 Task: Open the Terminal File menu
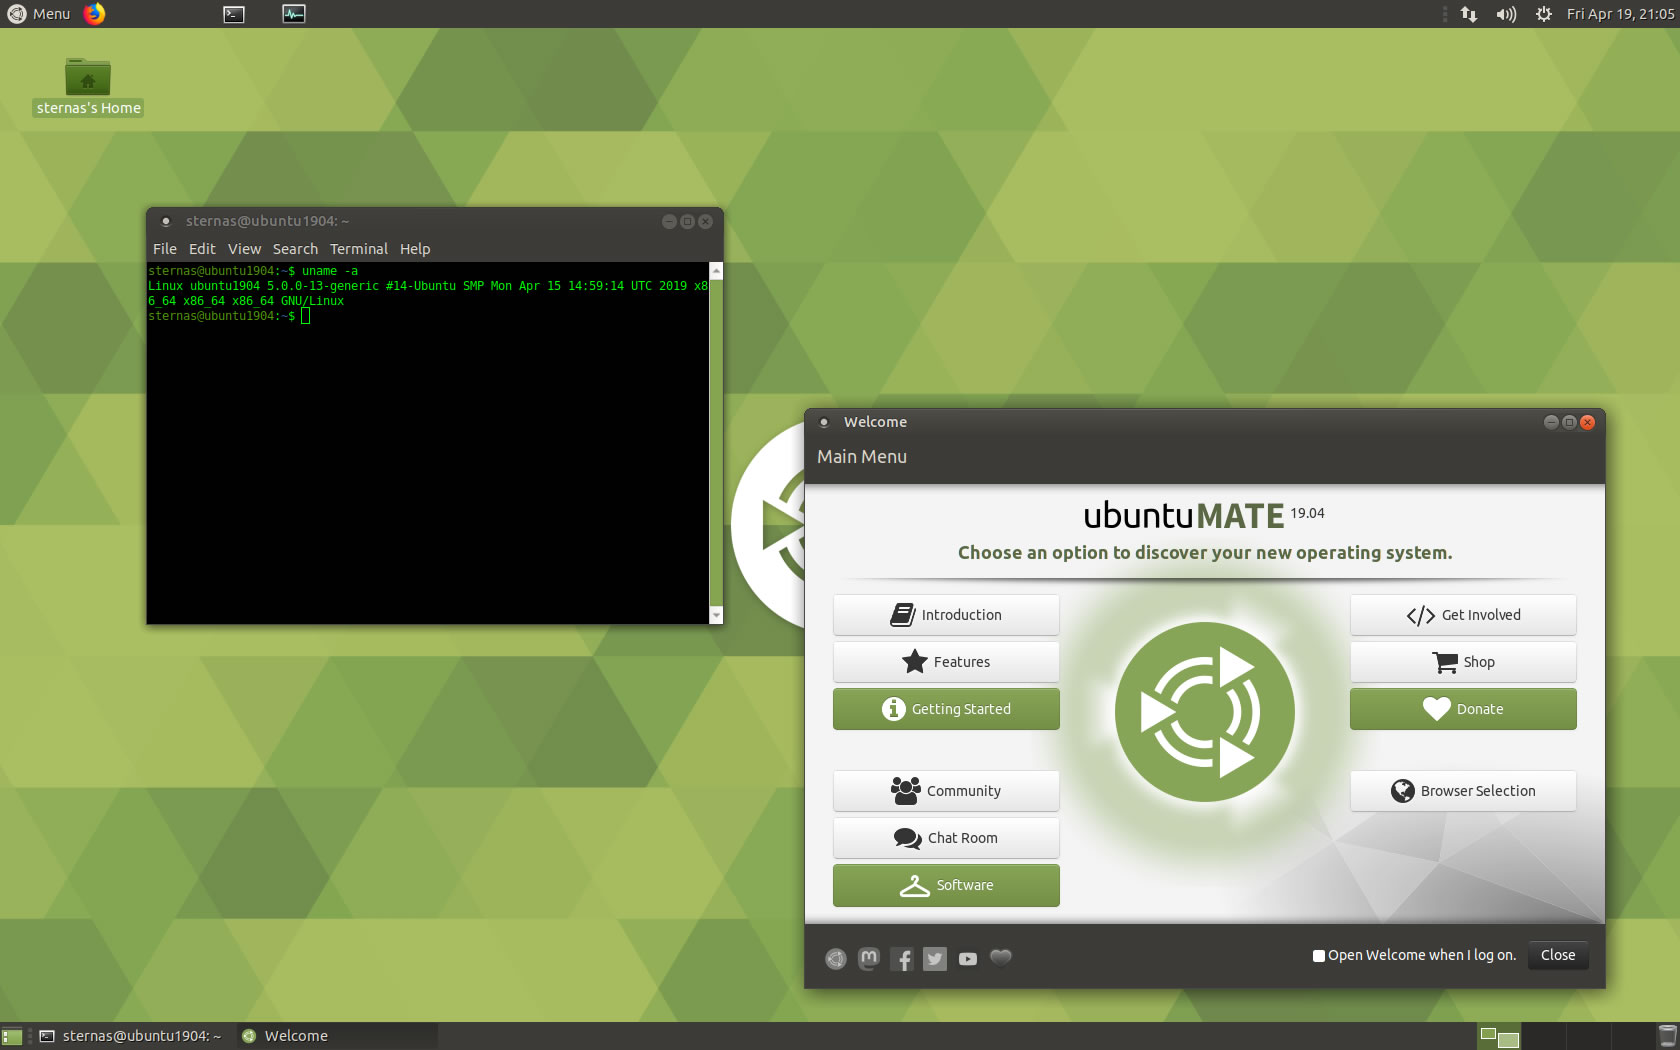coord(165,249)
